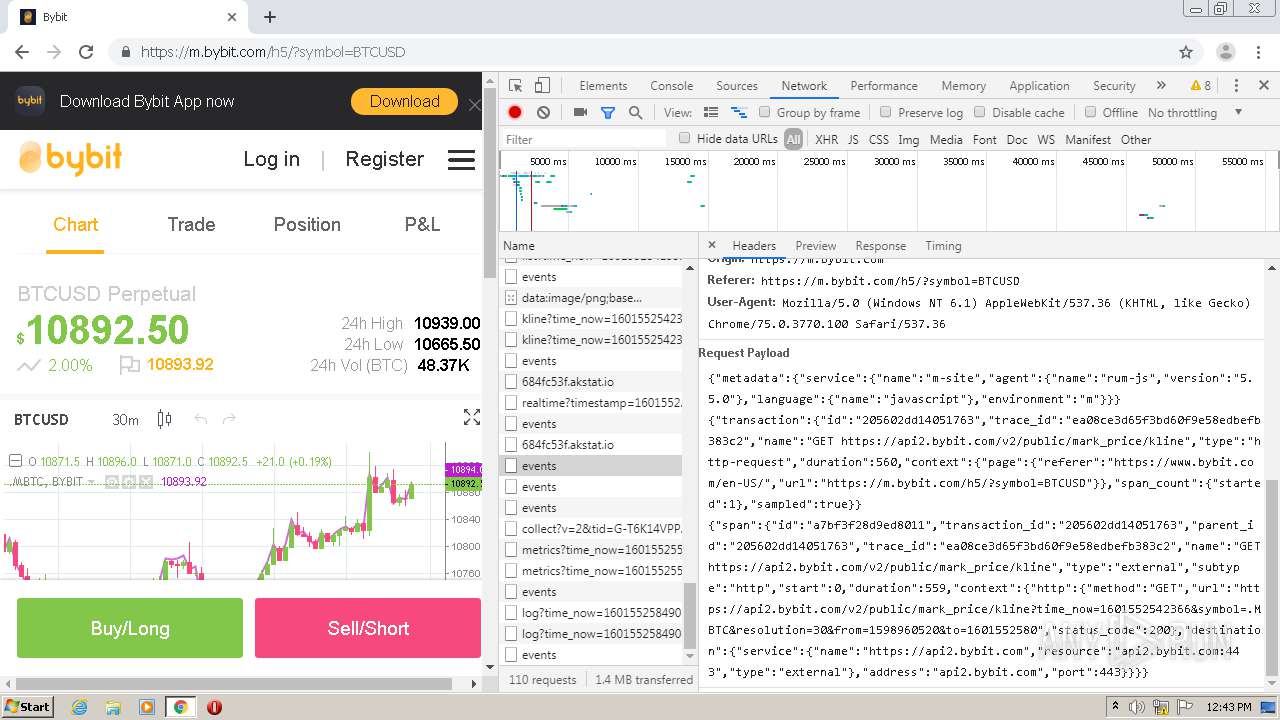
Task: Open the 30m chart interval selector
Action: (x=125, y=419)
